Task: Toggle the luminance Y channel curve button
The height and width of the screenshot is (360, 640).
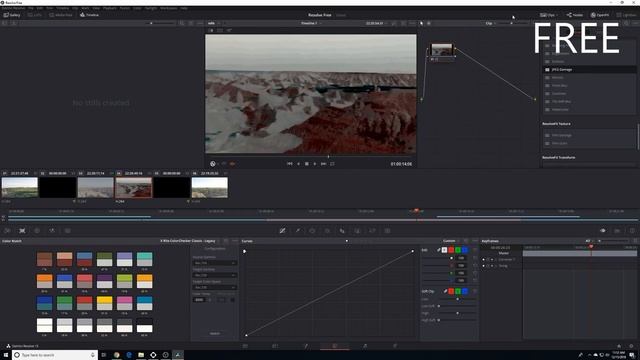Action: (444, 250)
